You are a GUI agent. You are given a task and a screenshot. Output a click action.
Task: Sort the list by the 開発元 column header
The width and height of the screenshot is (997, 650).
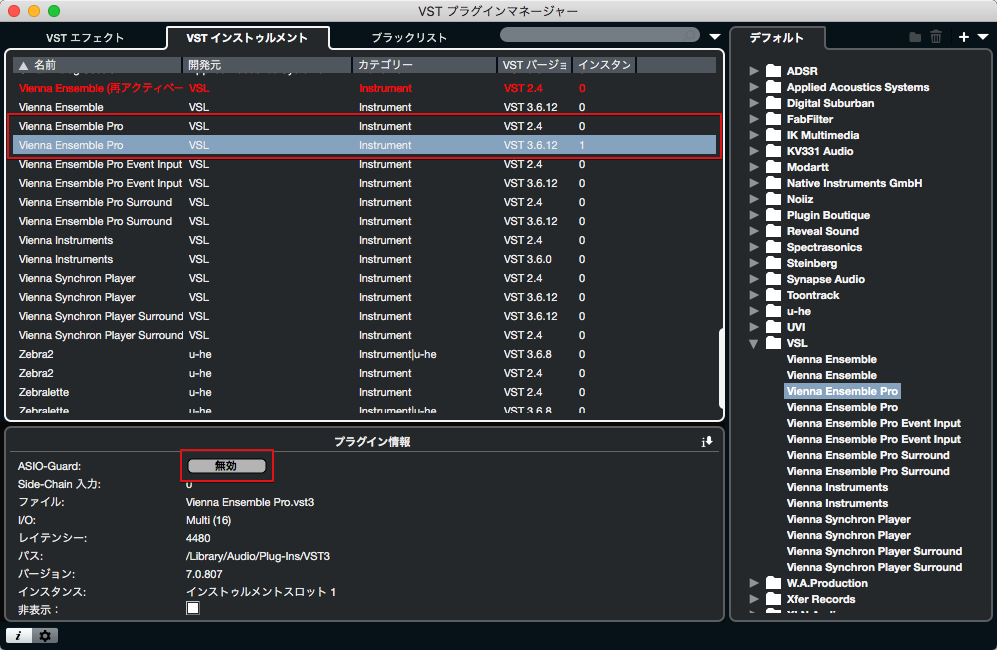click(x=267, y=65)
